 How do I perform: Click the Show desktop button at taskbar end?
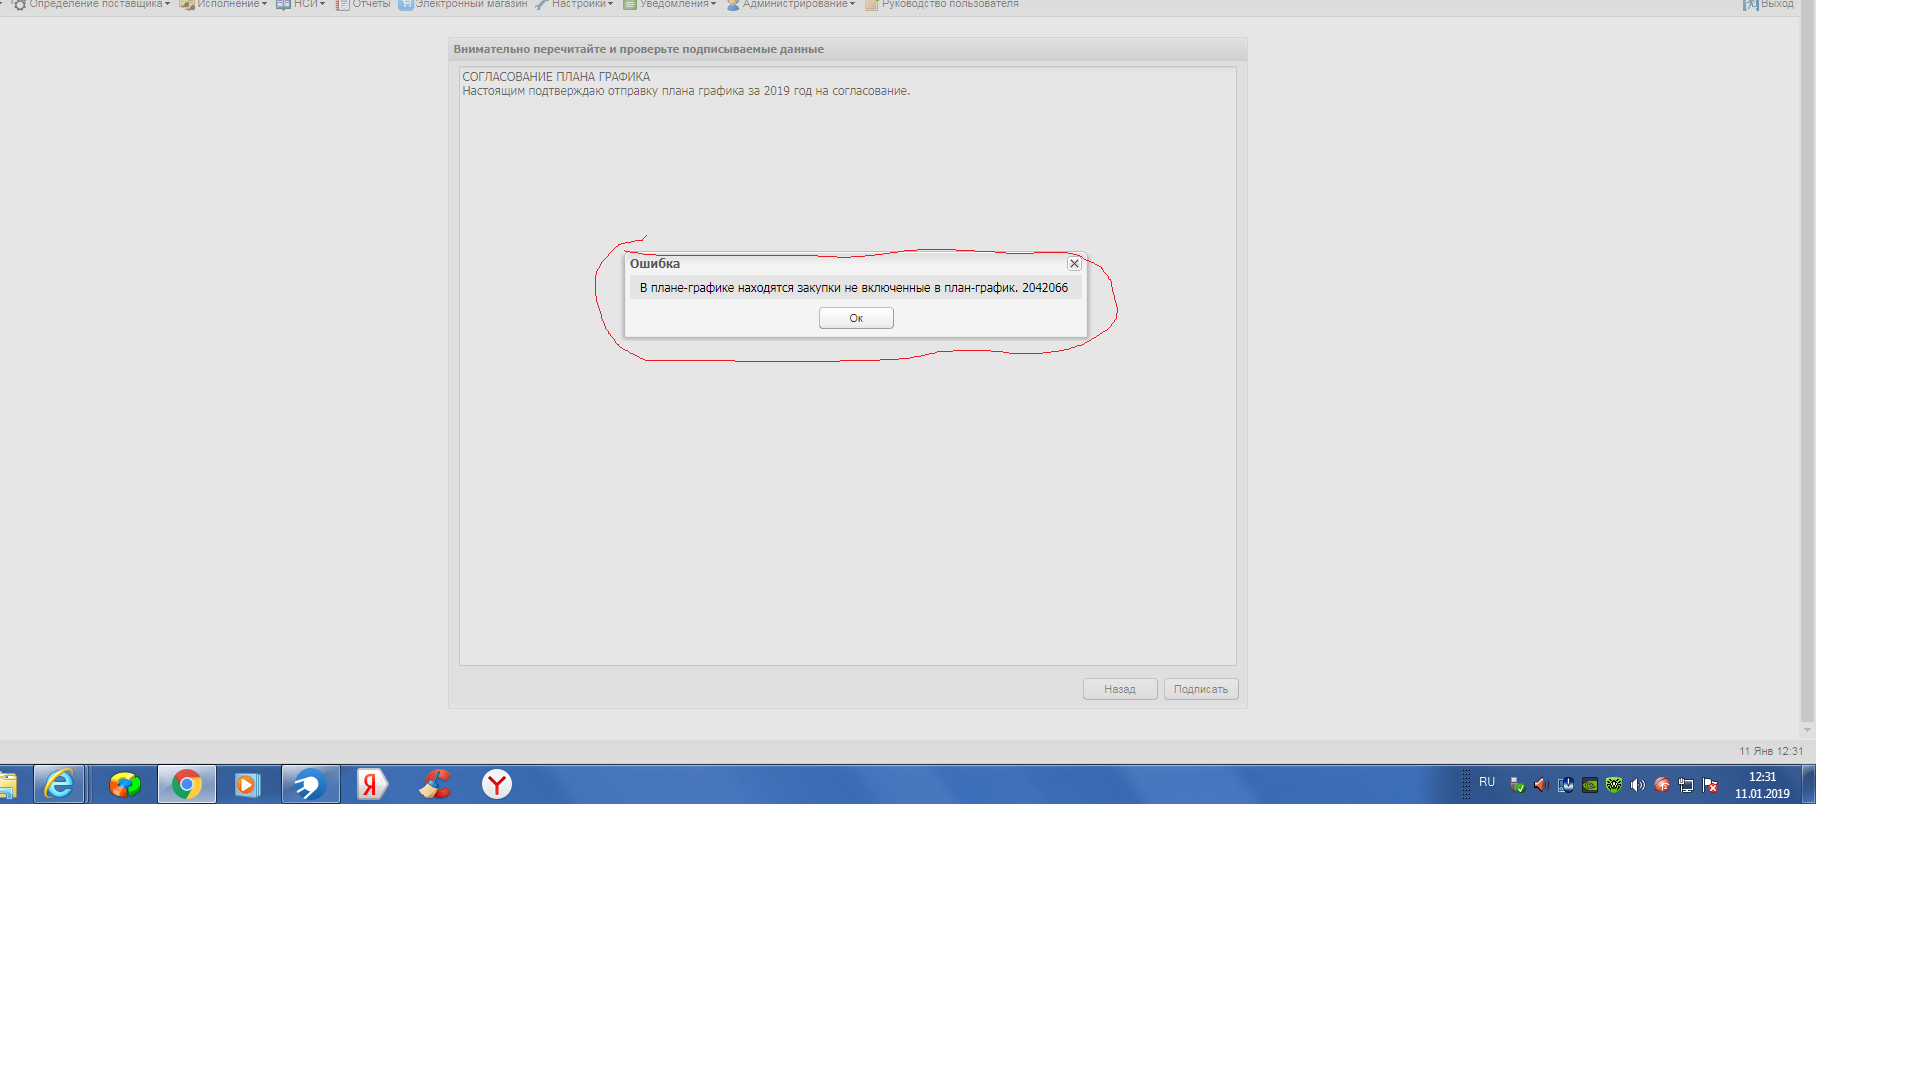[x=1809, y=784]
